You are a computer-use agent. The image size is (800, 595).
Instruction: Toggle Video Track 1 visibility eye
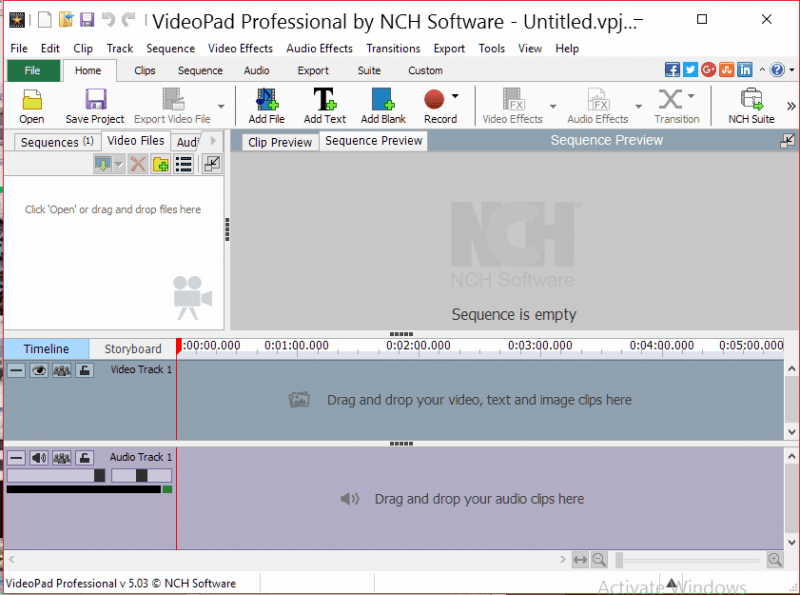(x=39, y=370)
